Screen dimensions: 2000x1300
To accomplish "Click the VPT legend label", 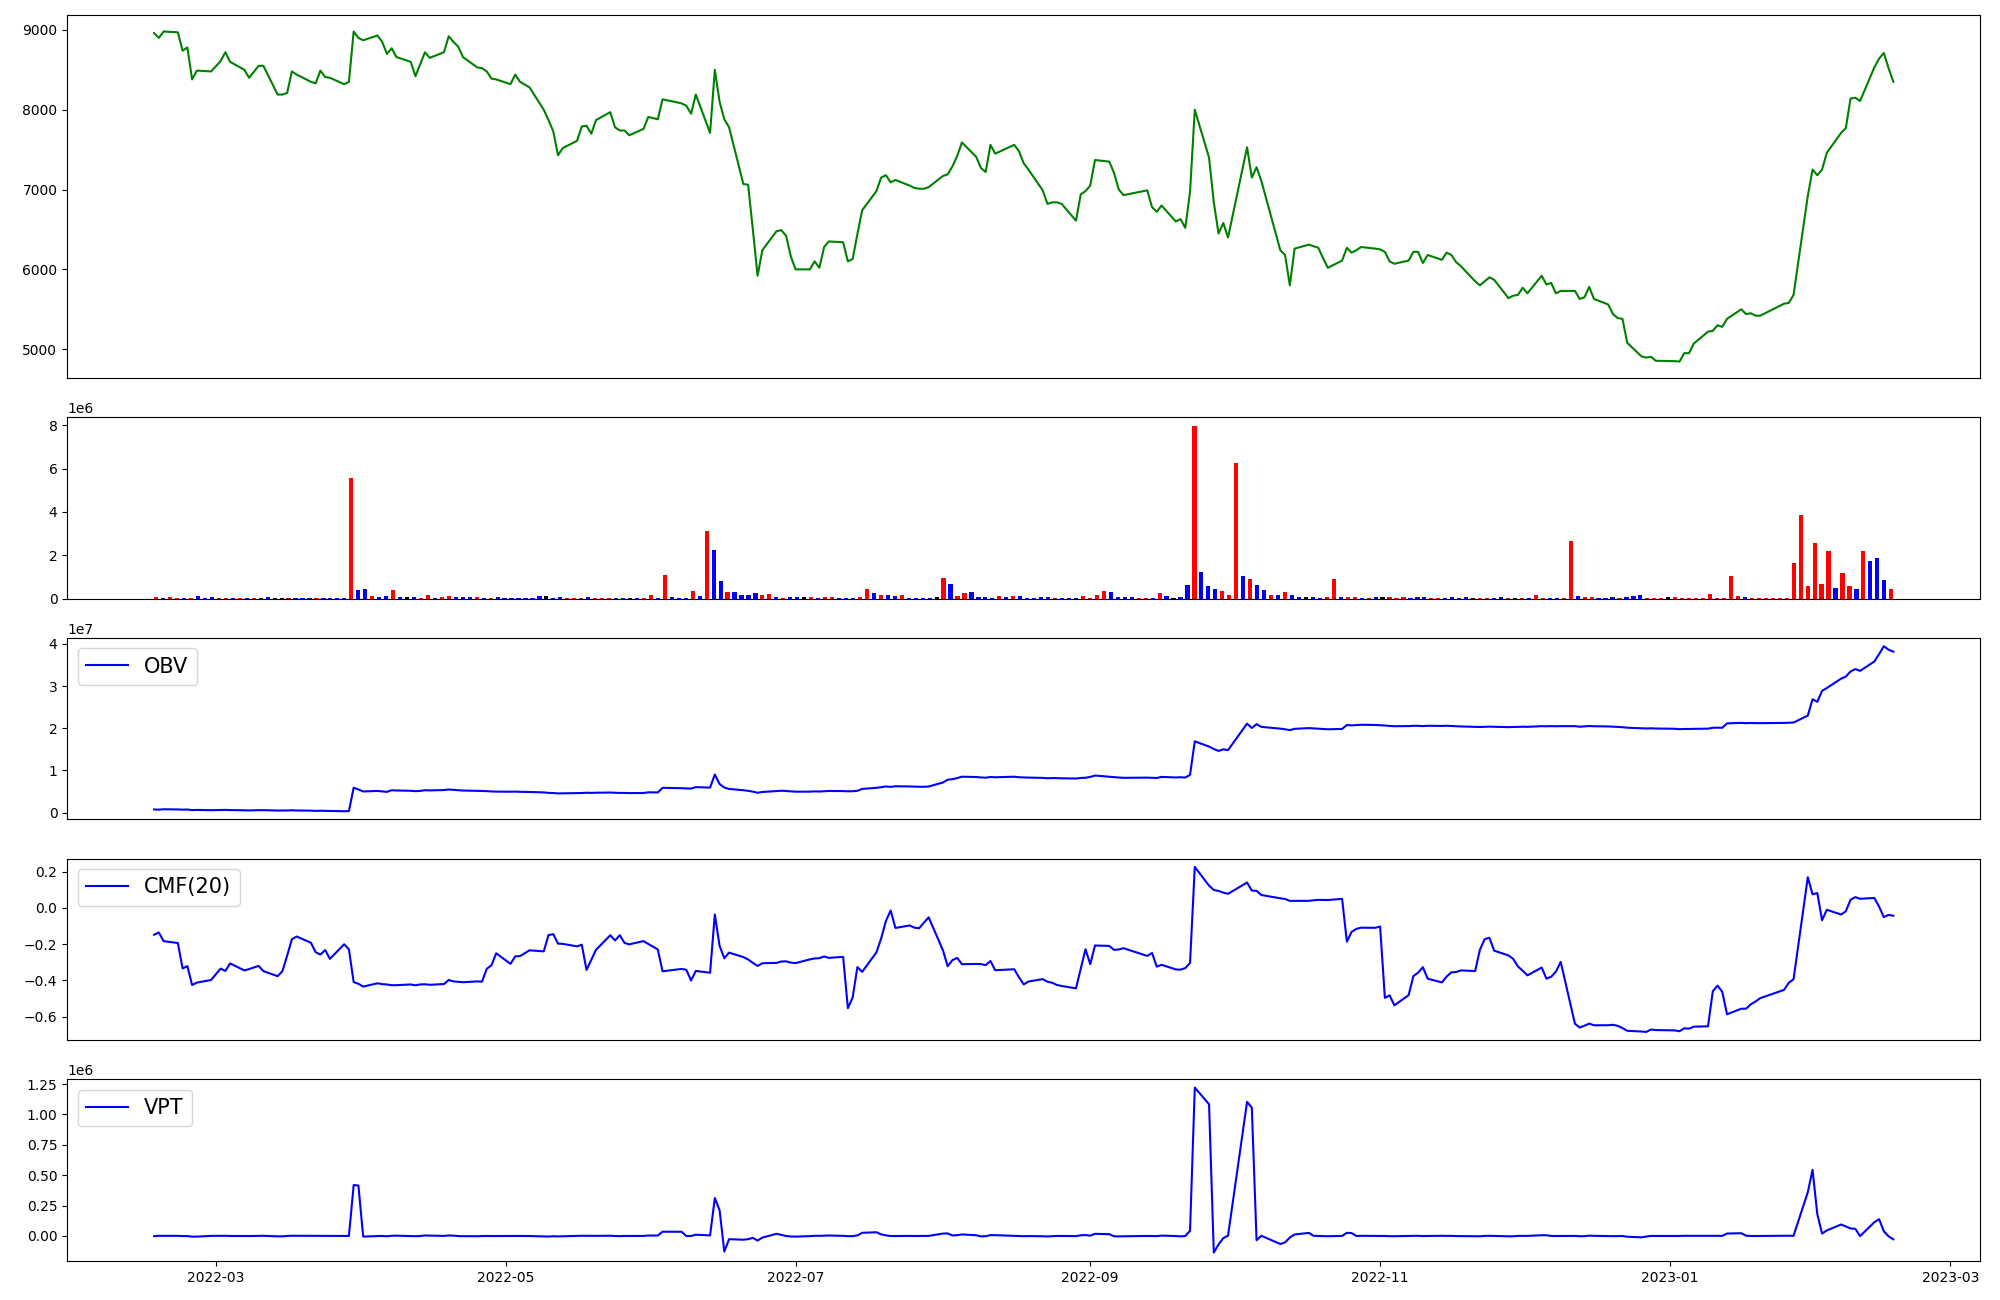I will (163, 1107).
